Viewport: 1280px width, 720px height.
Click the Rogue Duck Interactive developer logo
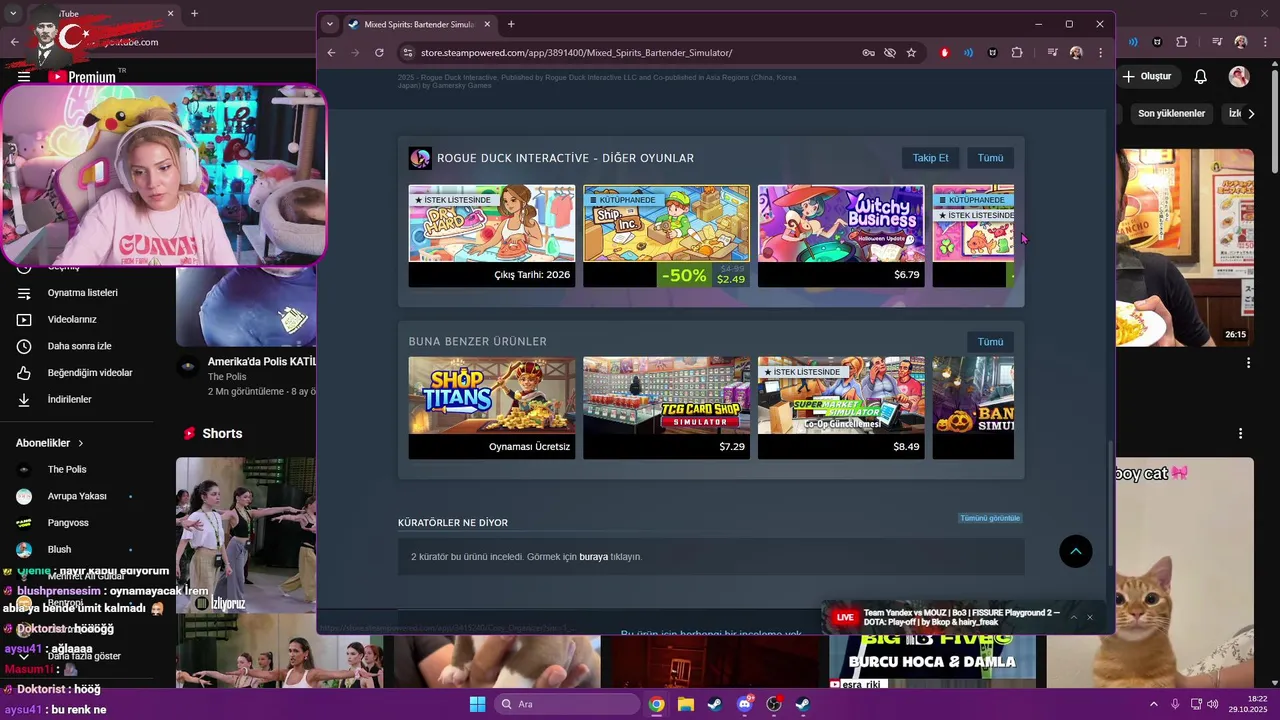pyautogui.click(x=420, y=158)
